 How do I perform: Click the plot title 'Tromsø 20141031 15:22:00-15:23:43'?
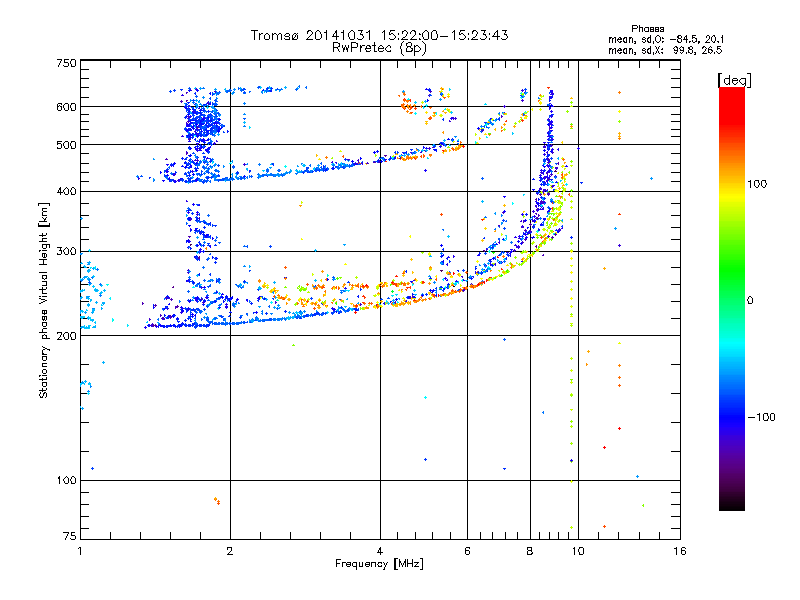(x=379, y=35)
